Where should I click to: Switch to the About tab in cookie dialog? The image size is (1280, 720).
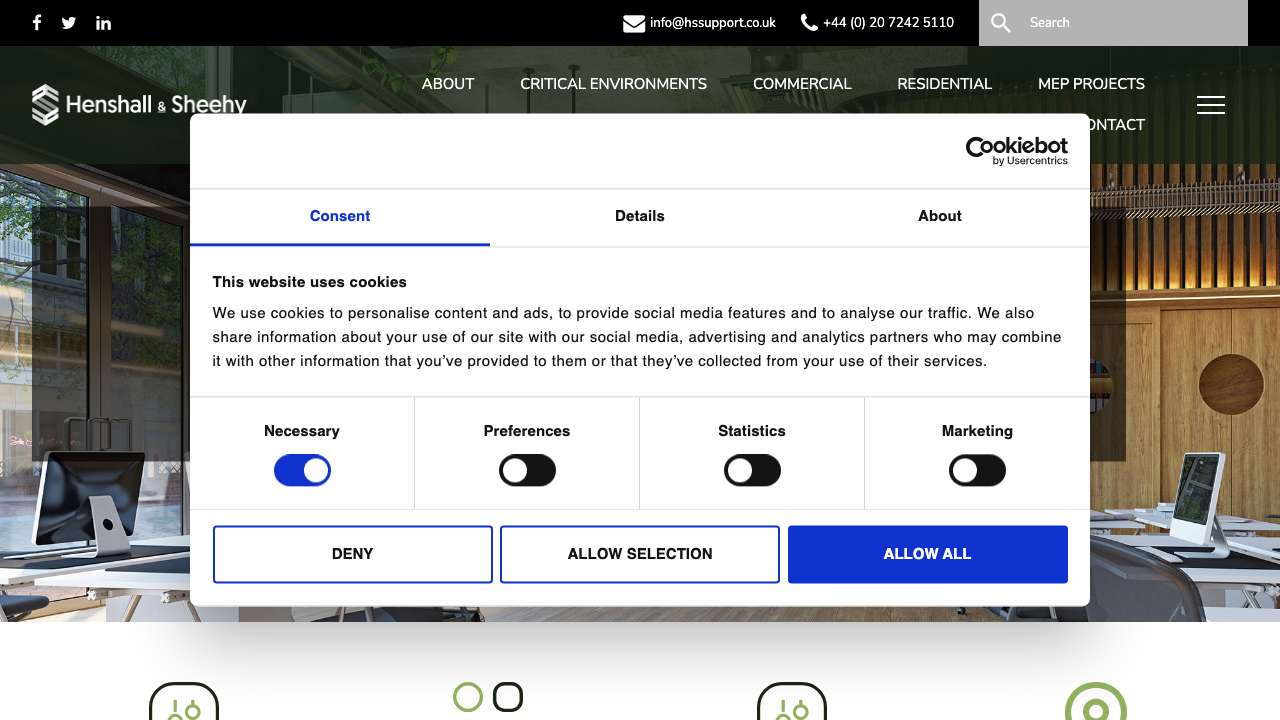pos(939,216)
